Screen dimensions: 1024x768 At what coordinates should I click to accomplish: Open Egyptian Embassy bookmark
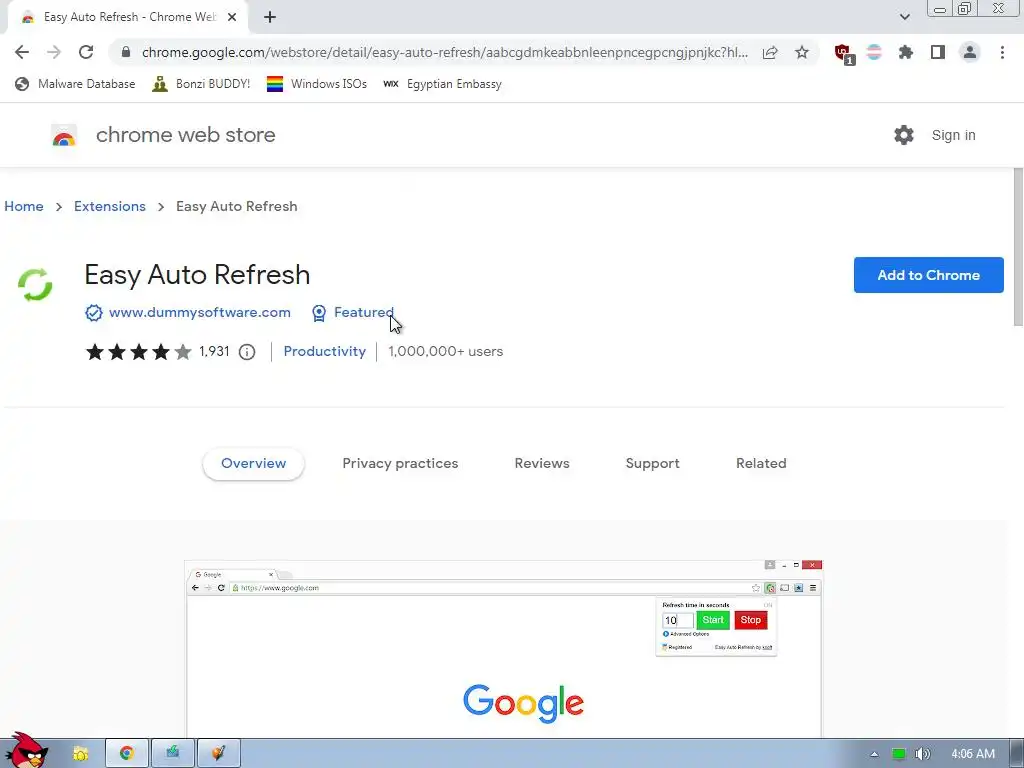442,84
